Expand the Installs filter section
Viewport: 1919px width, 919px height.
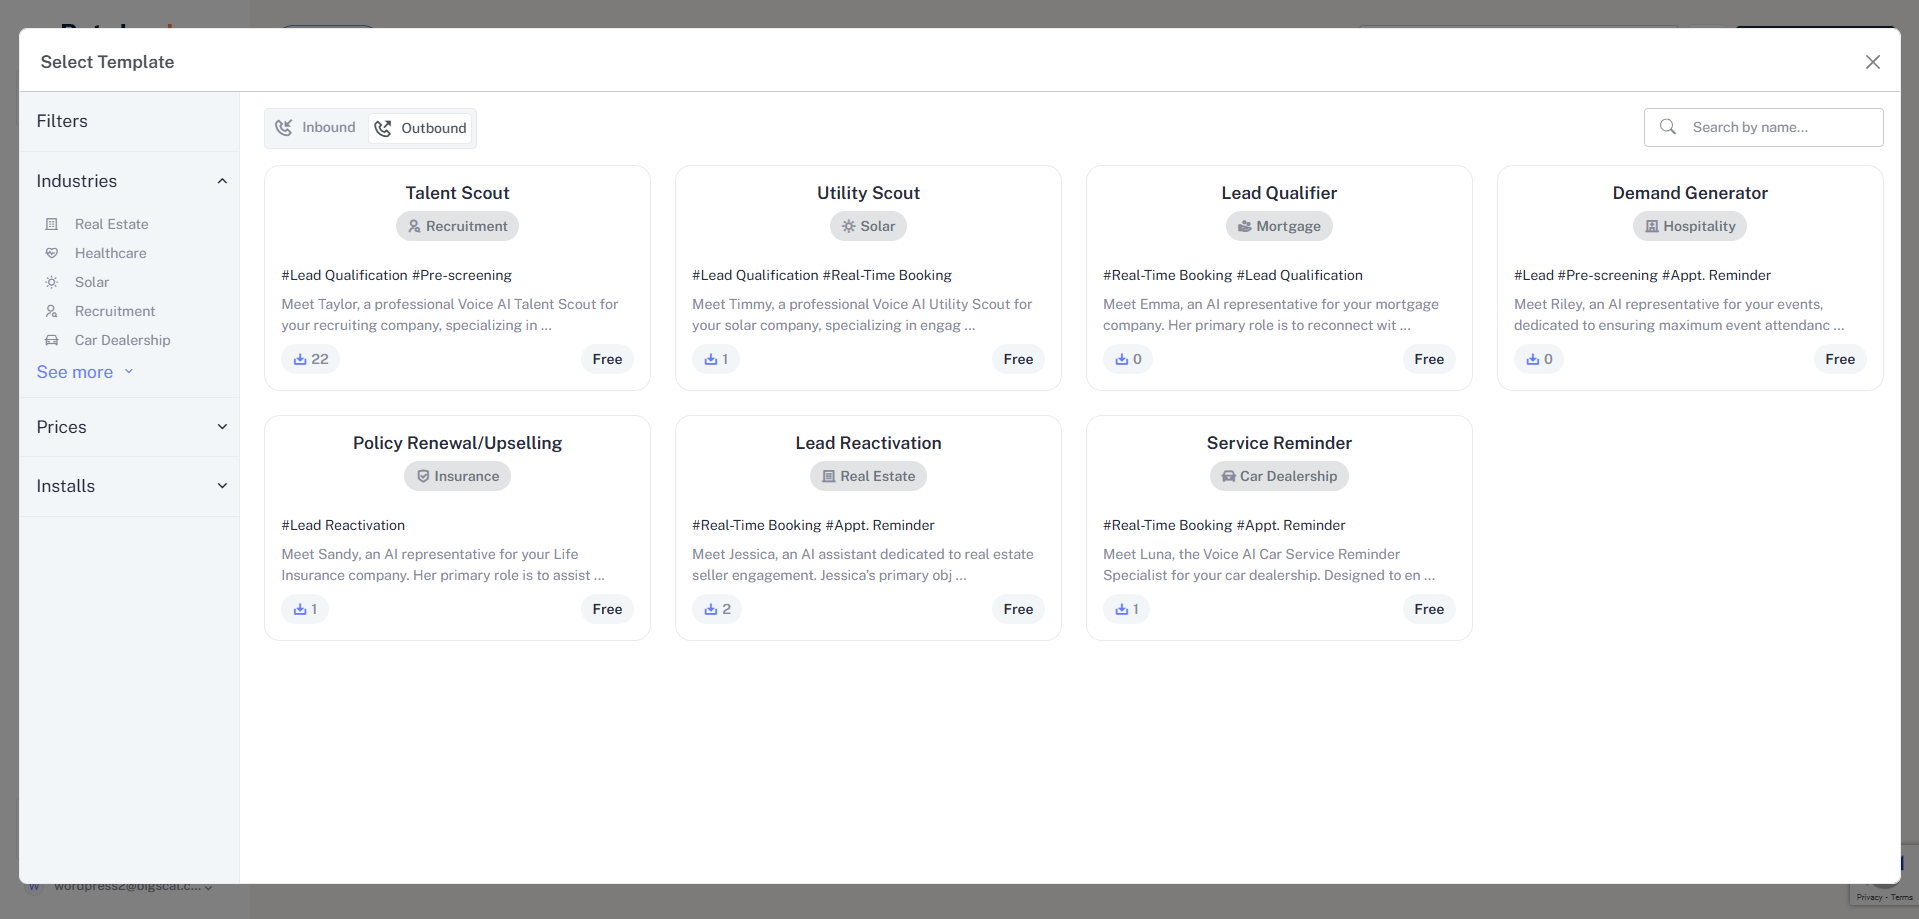point(222,486)
